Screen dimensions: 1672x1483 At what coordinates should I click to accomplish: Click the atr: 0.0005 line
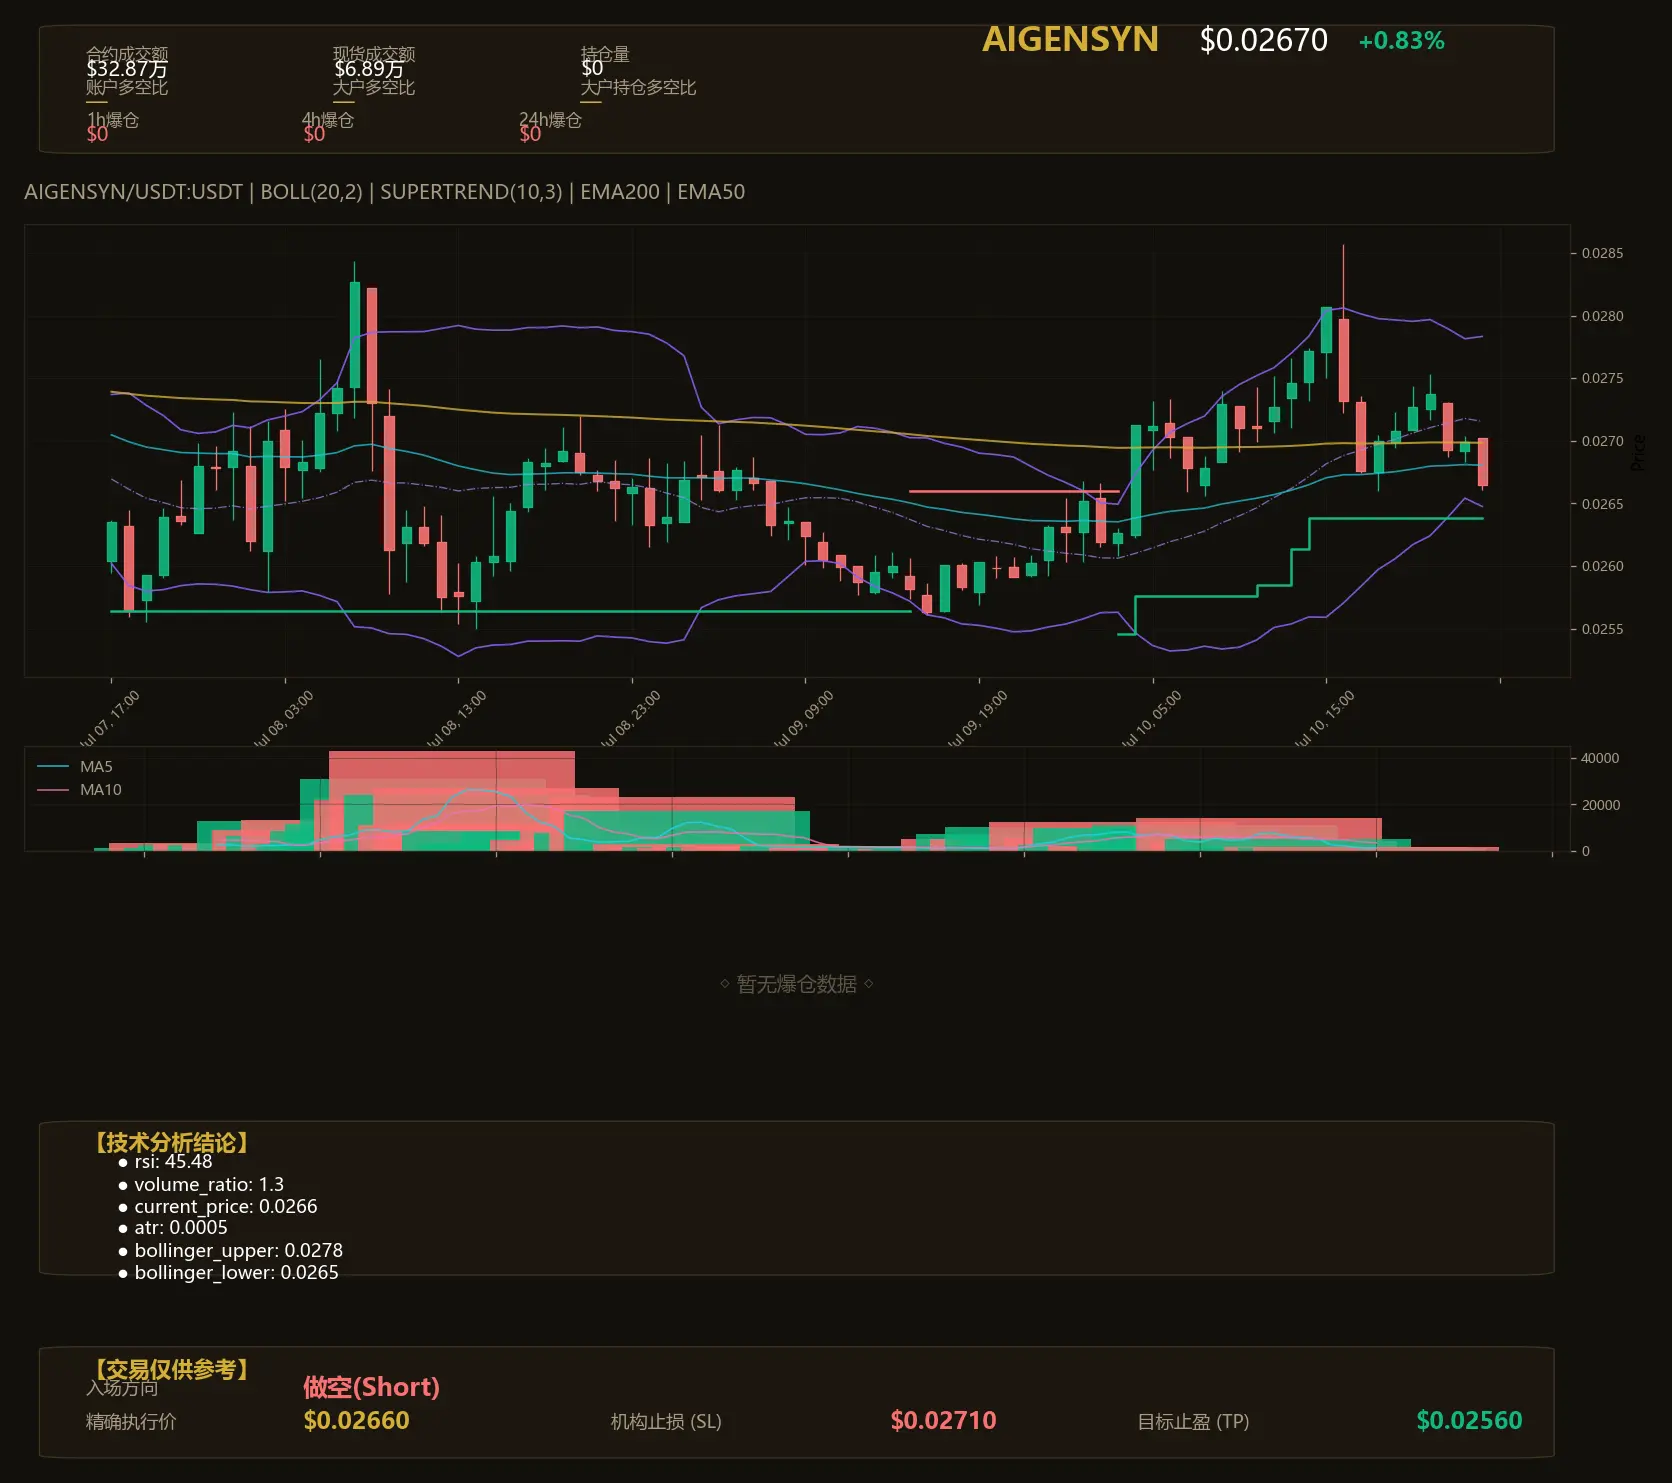click(173, 1228)
